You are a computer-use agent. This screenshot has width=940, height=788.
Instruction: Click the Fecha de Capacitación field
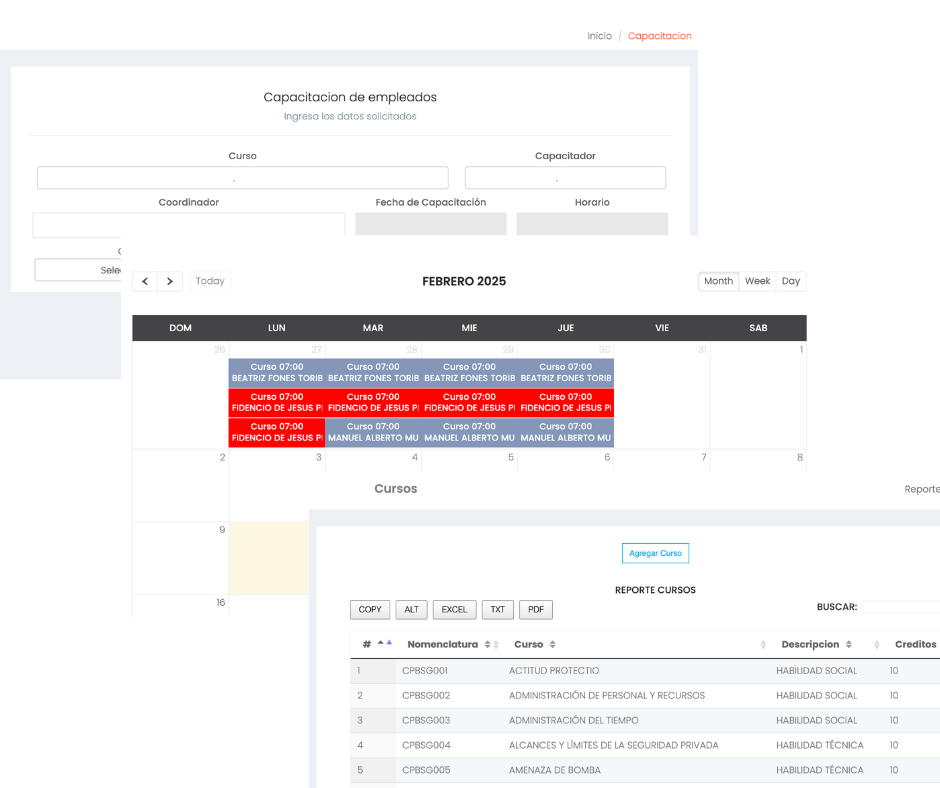tap(430, 224)
